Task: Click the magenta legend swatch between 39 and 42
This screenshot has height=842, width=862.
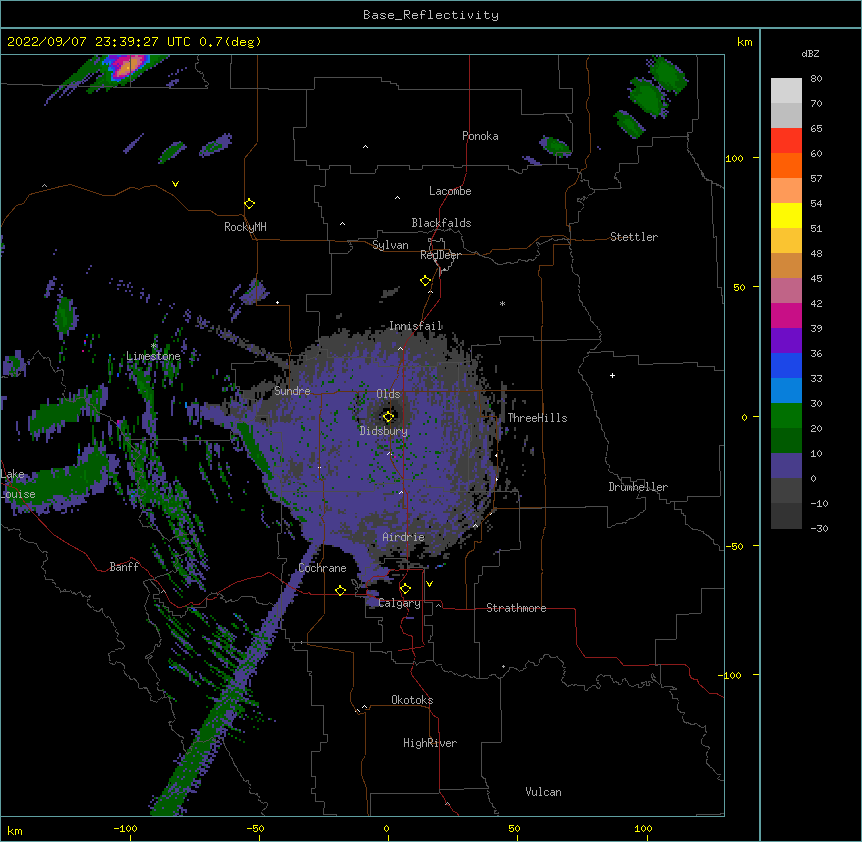Action: [x=786, y=315]
